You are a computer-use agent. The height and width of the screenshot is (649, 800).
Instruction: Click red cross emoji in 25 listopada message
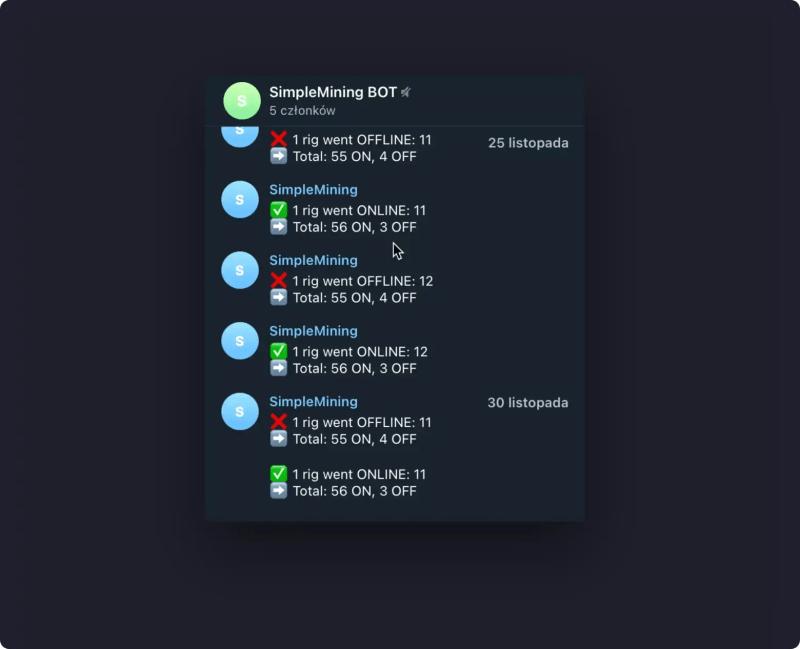tap(279, 139)
